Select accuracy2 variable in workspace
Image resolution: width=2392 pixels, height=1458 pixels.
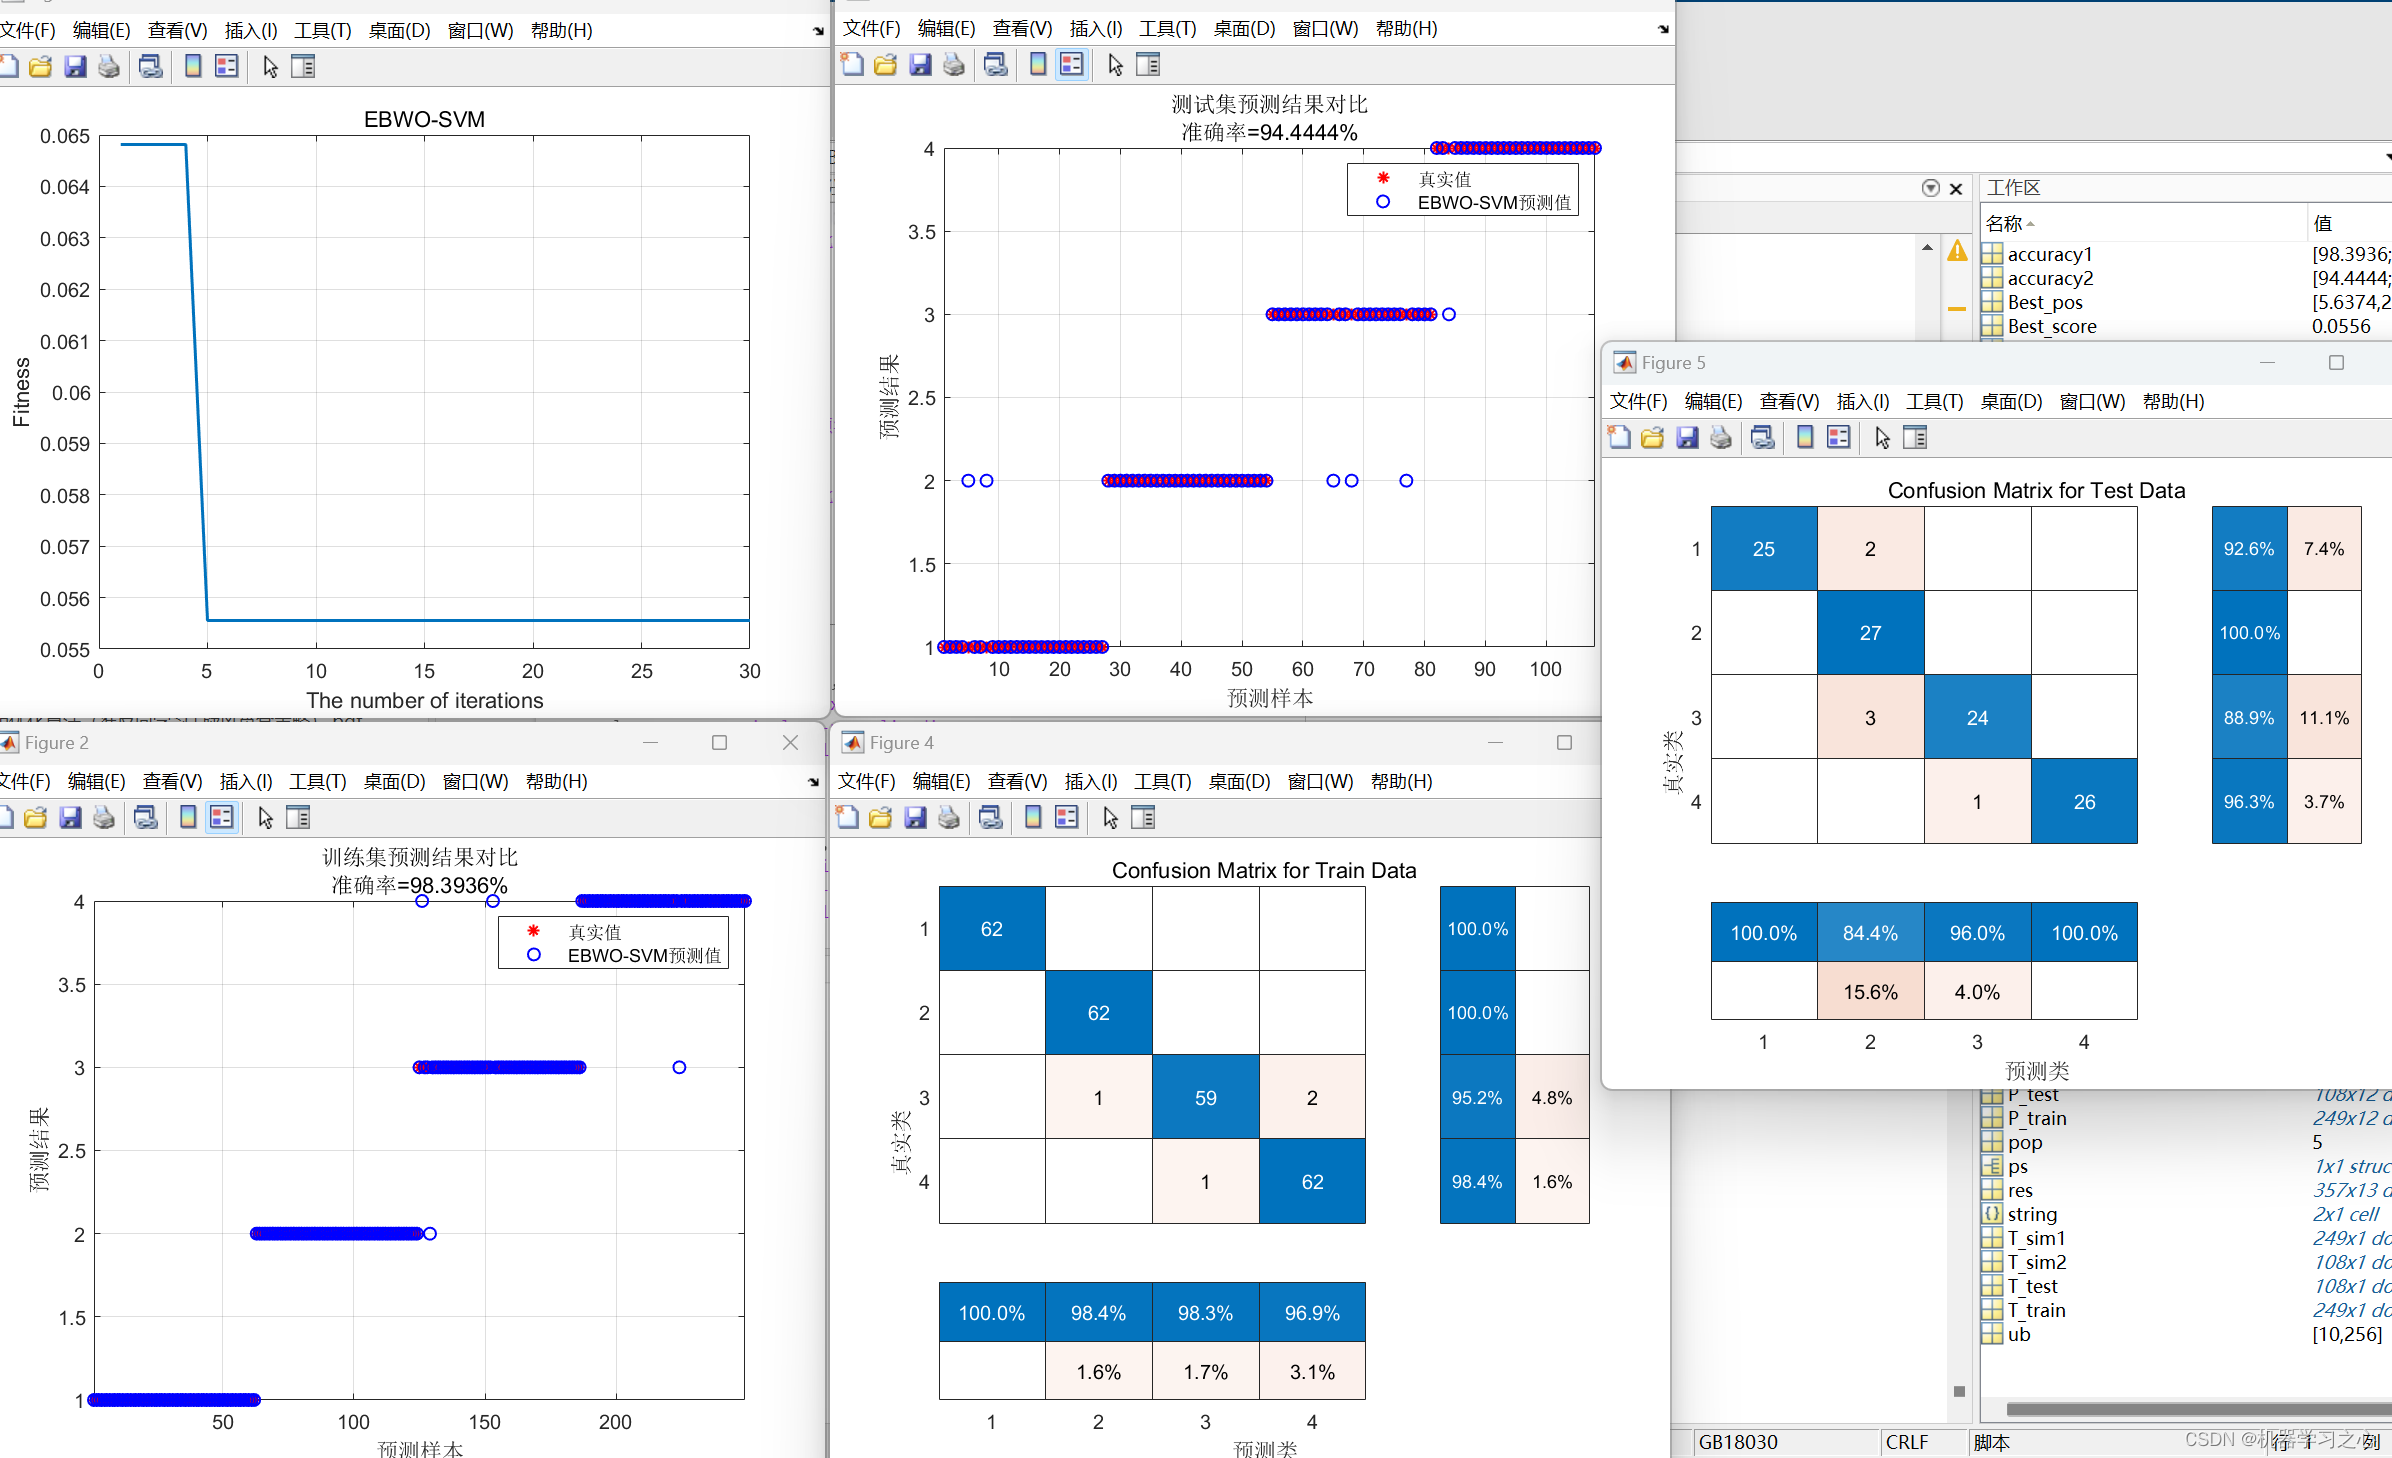[x=2050, y=278]
